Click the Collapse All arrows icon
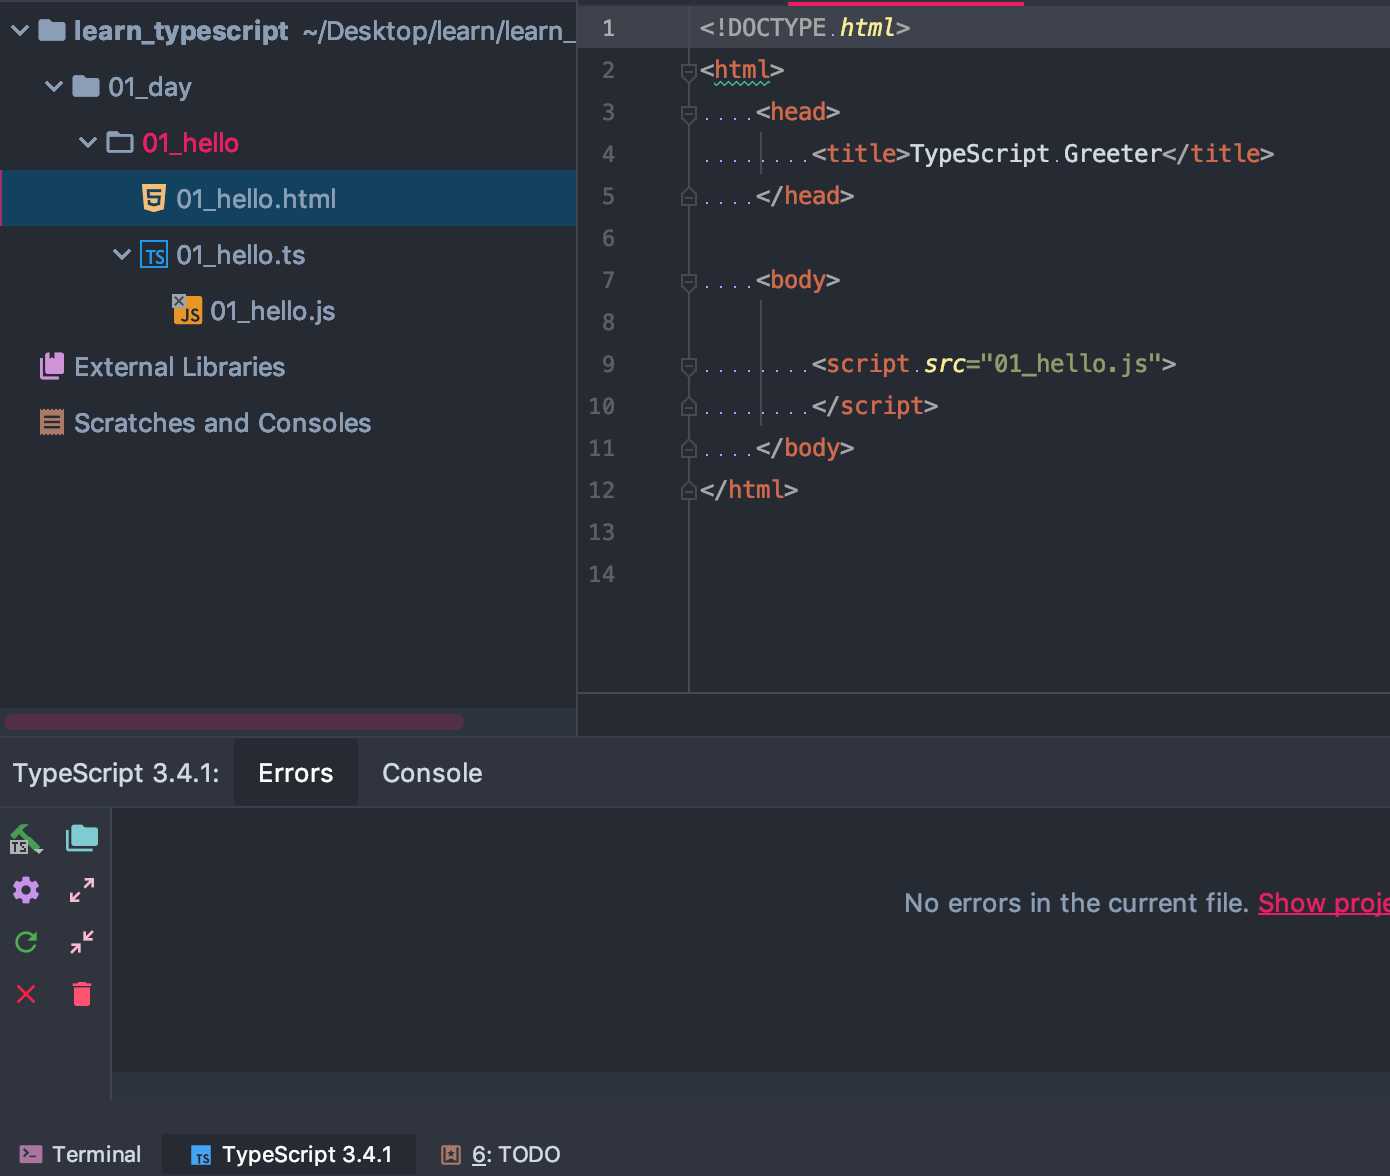This screenshot has width=1390, height=1176. pos(82,942)
